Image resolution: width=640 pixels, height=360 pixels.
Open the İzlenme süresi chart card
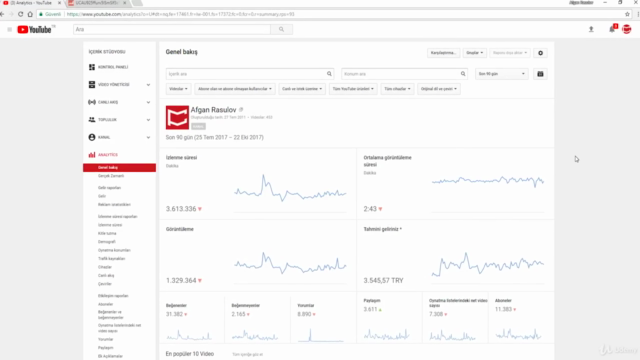click(258, 184)
